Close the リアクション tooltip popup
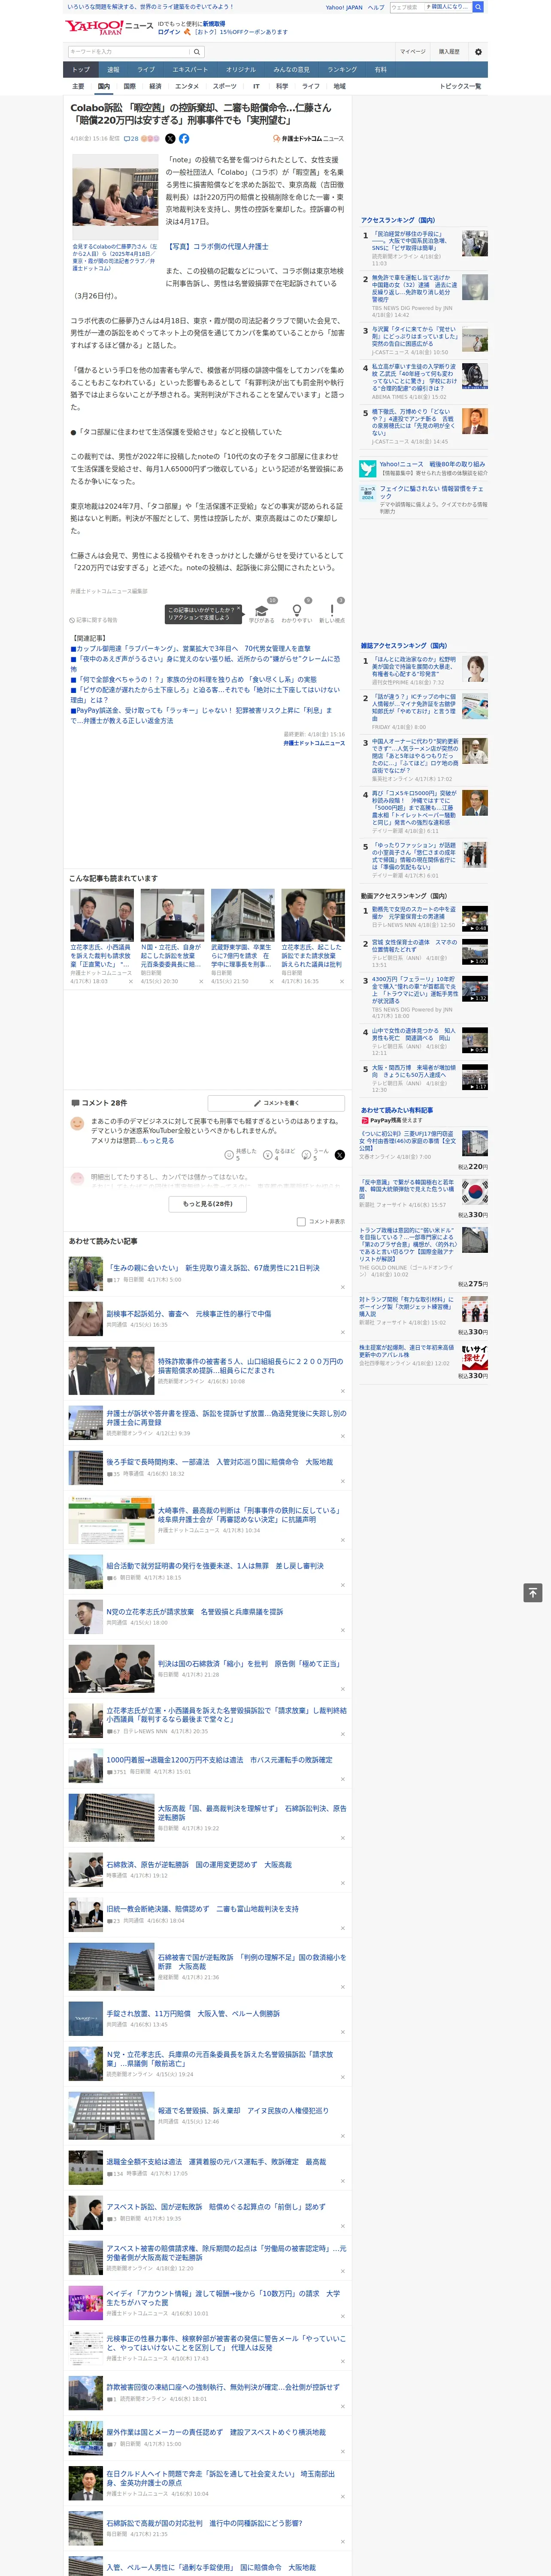The width and height of the screenshot is (551, 2576). [238, 609]
